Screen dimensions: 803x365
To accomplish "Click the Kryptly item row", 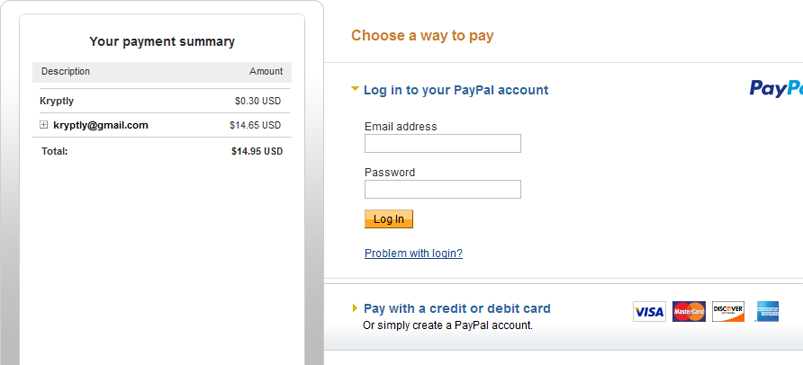I will click(x=162, y=101).
